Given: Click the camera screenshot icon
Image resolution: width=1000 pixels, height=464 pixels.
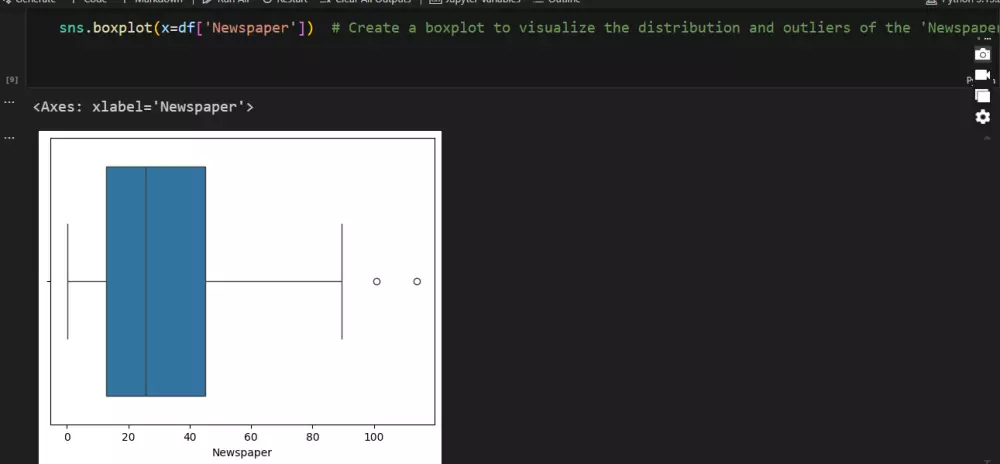Looking at the screenshot, I should click(x=983, y=54).
